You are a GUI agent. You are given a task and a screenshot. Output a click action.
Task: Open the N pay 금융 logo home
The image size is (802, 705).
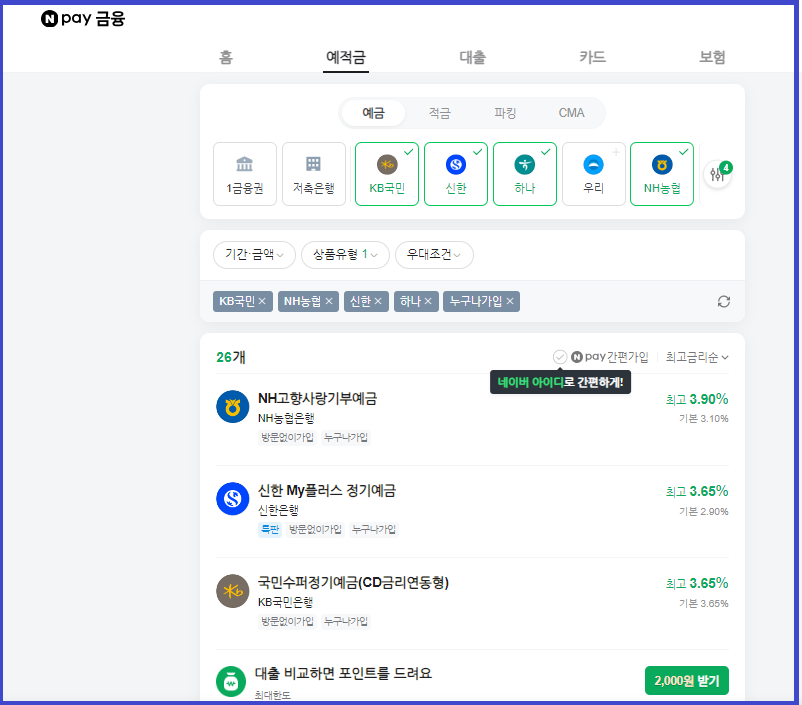pyautogui.click(x=83, y=19)
